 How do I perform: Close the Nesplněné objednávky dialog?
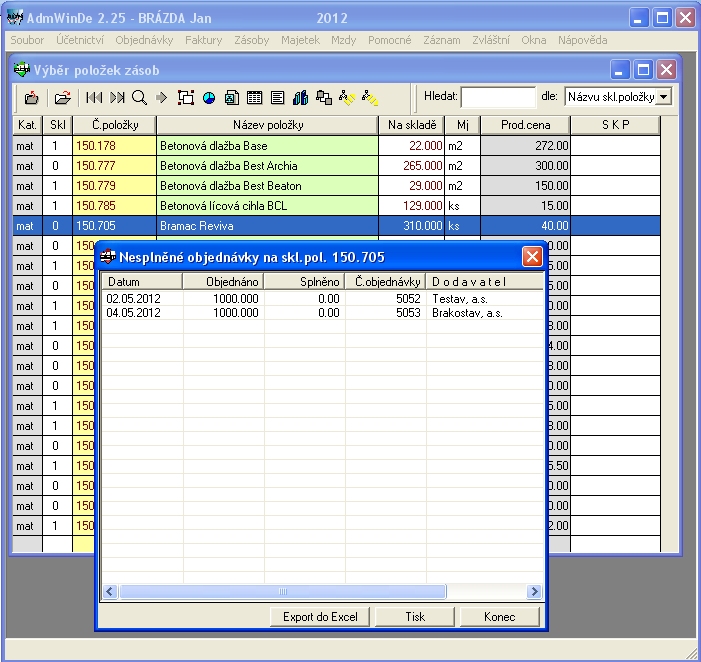tap(532, 257)
